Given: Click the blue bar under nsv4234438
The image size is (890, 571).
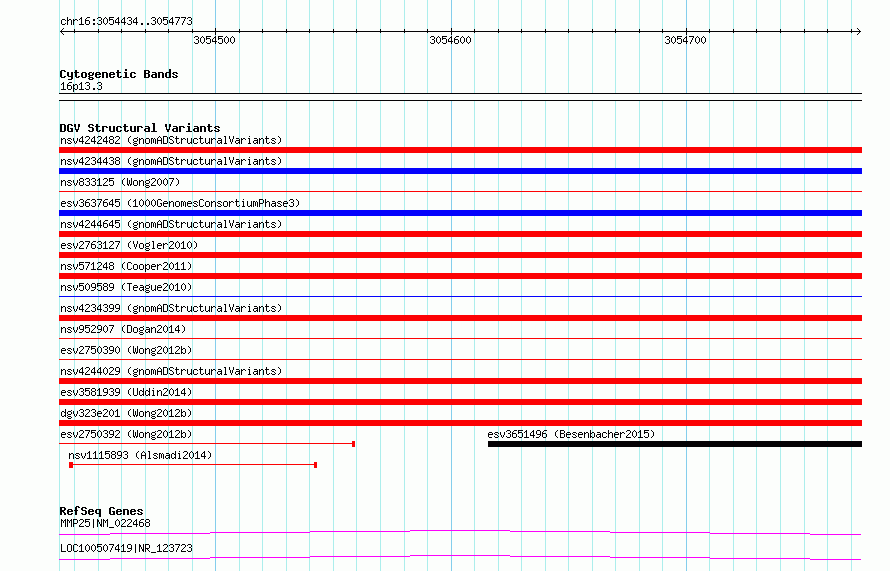Looking at the screenshot, I should (x=460, y=171).
